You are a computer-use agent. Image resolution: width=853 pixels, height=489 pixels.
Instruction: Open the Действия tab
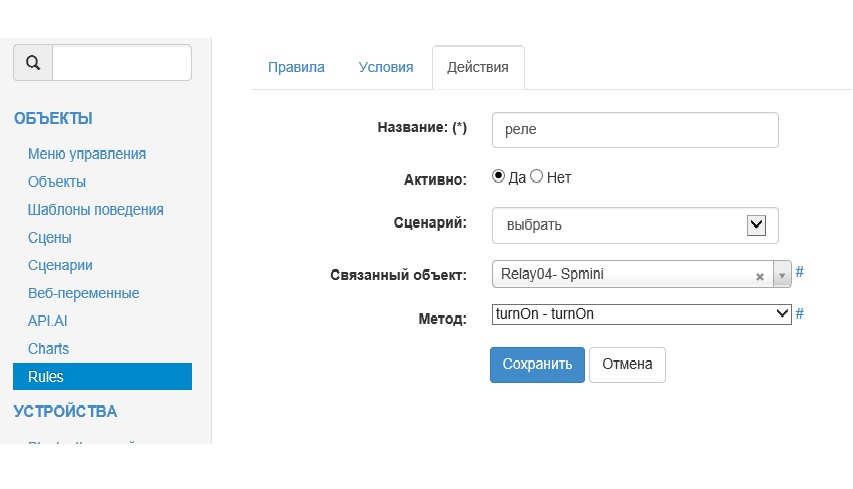pyautogui.click(x=477, y=67)
